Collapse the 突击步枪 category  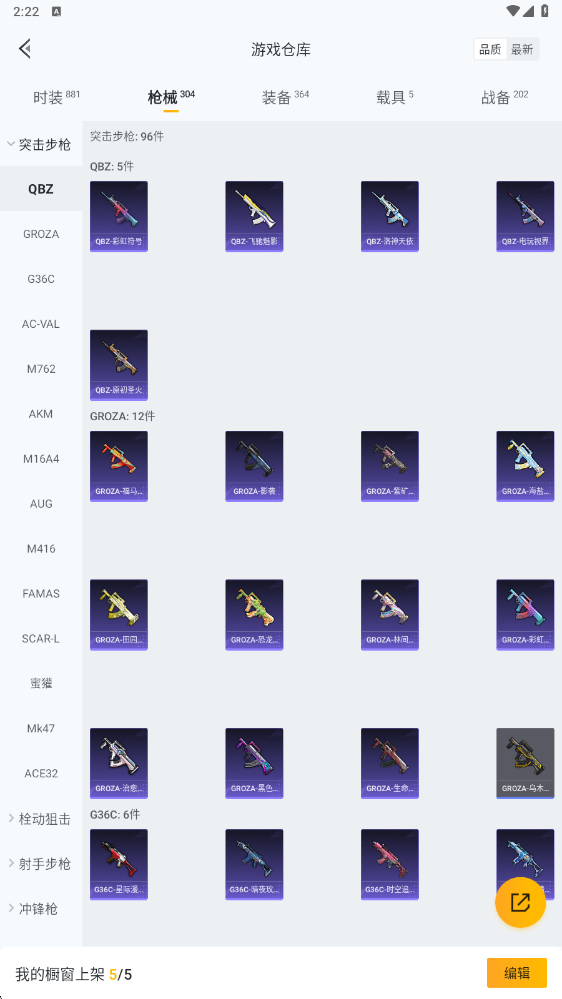(x=41, y=144)
